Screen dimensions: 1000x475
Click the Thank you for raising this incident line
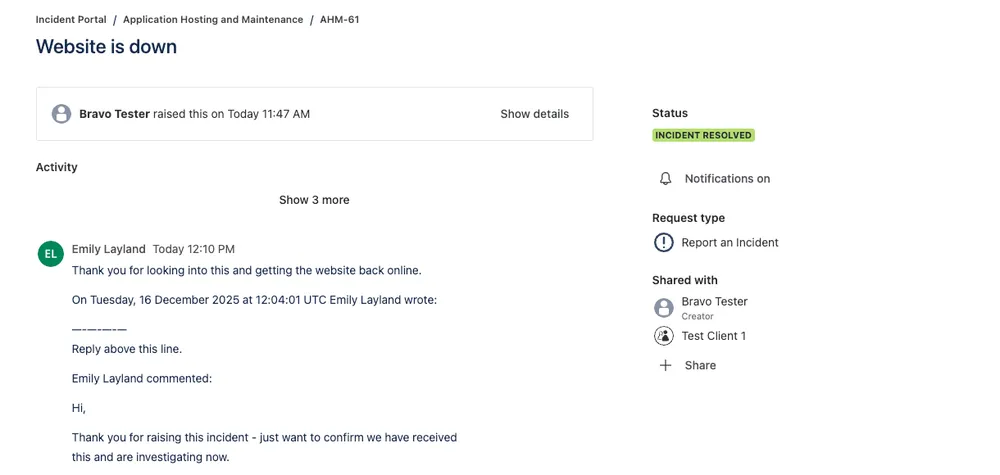point(264,437)
